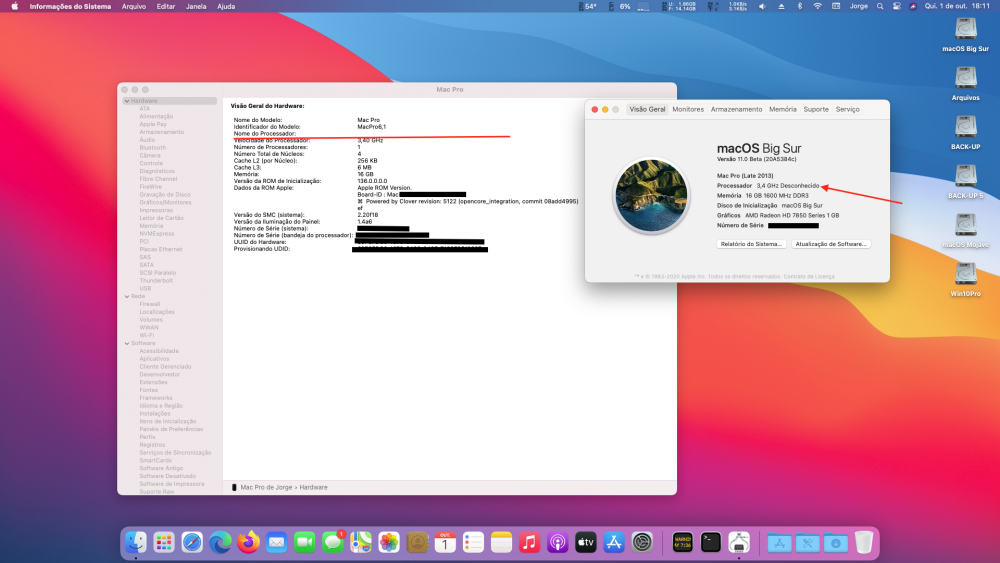Image resolution: width=1000 pixels, height=563 pixels.
Task: Click the Wi-Fi status icon
Action: 817,6
